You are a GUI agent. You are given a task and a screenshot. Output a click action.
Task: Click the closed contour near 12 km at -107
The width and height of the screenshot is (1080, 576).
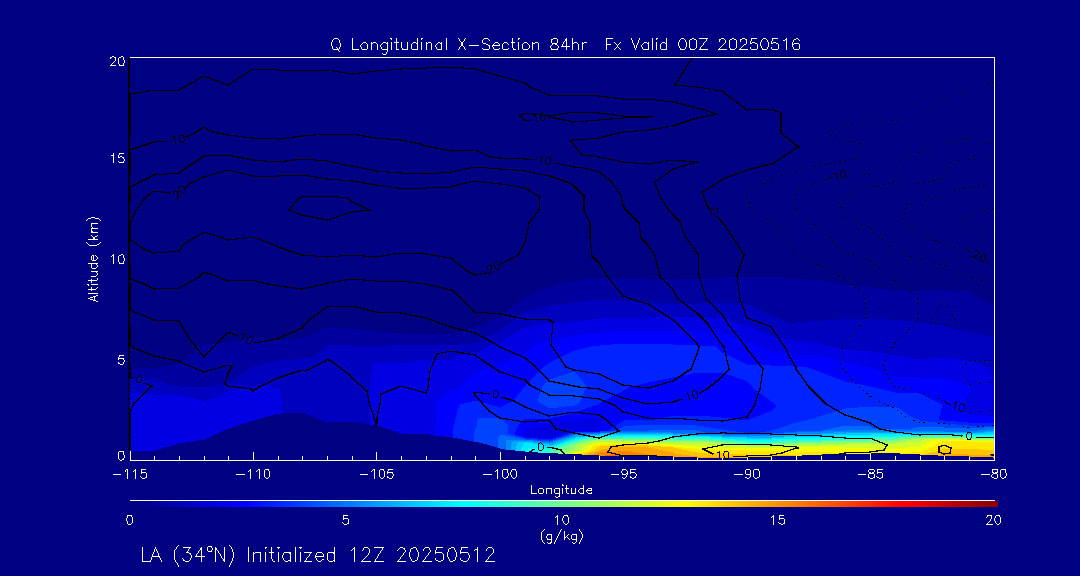(x=329, y=207)
